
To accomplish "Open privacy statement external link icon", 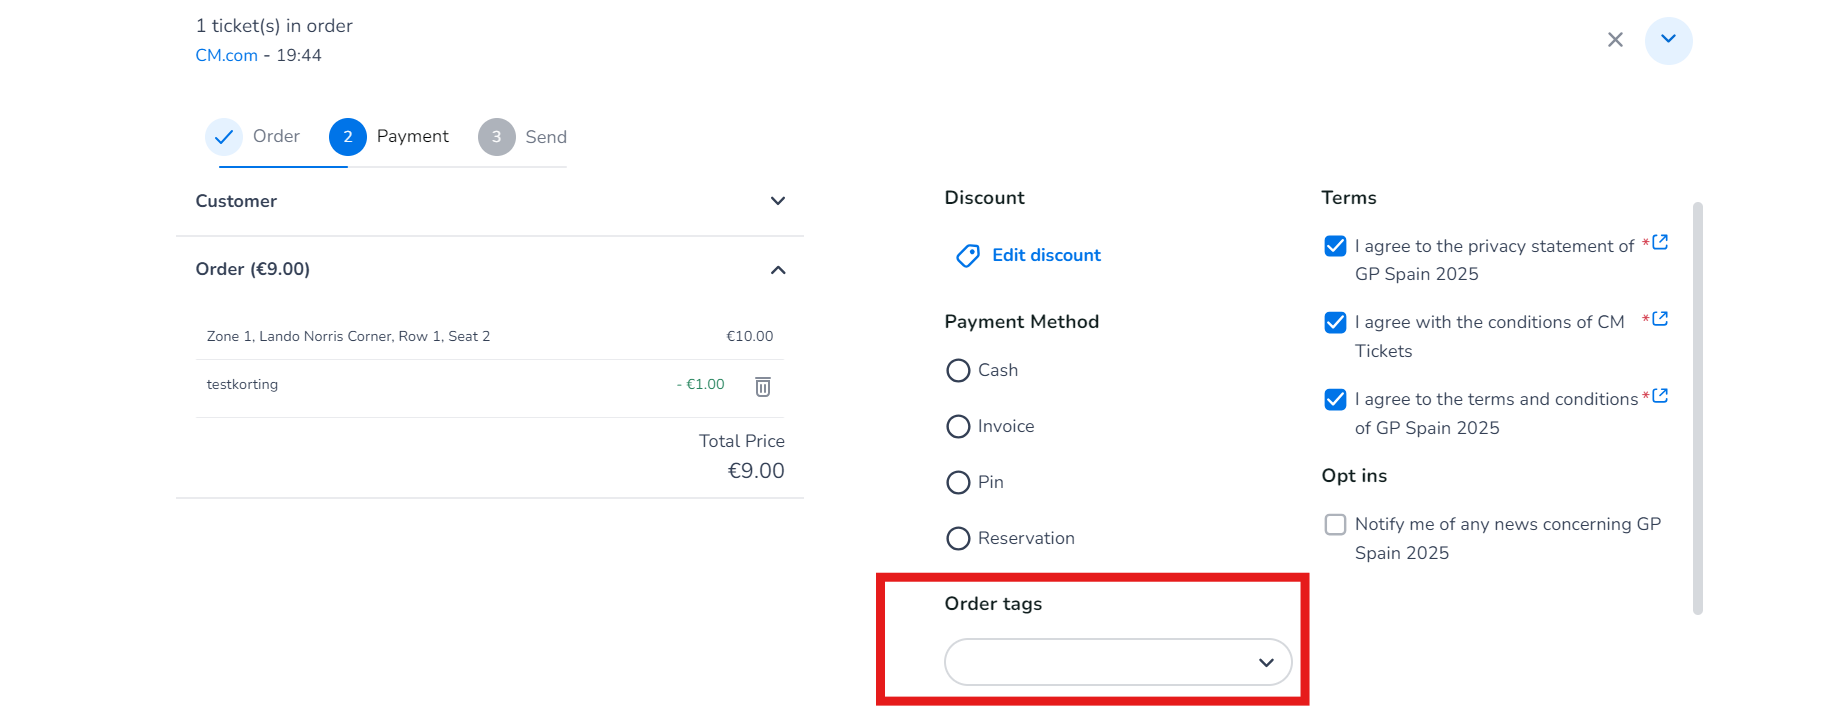I will (x=1660, y=242).
